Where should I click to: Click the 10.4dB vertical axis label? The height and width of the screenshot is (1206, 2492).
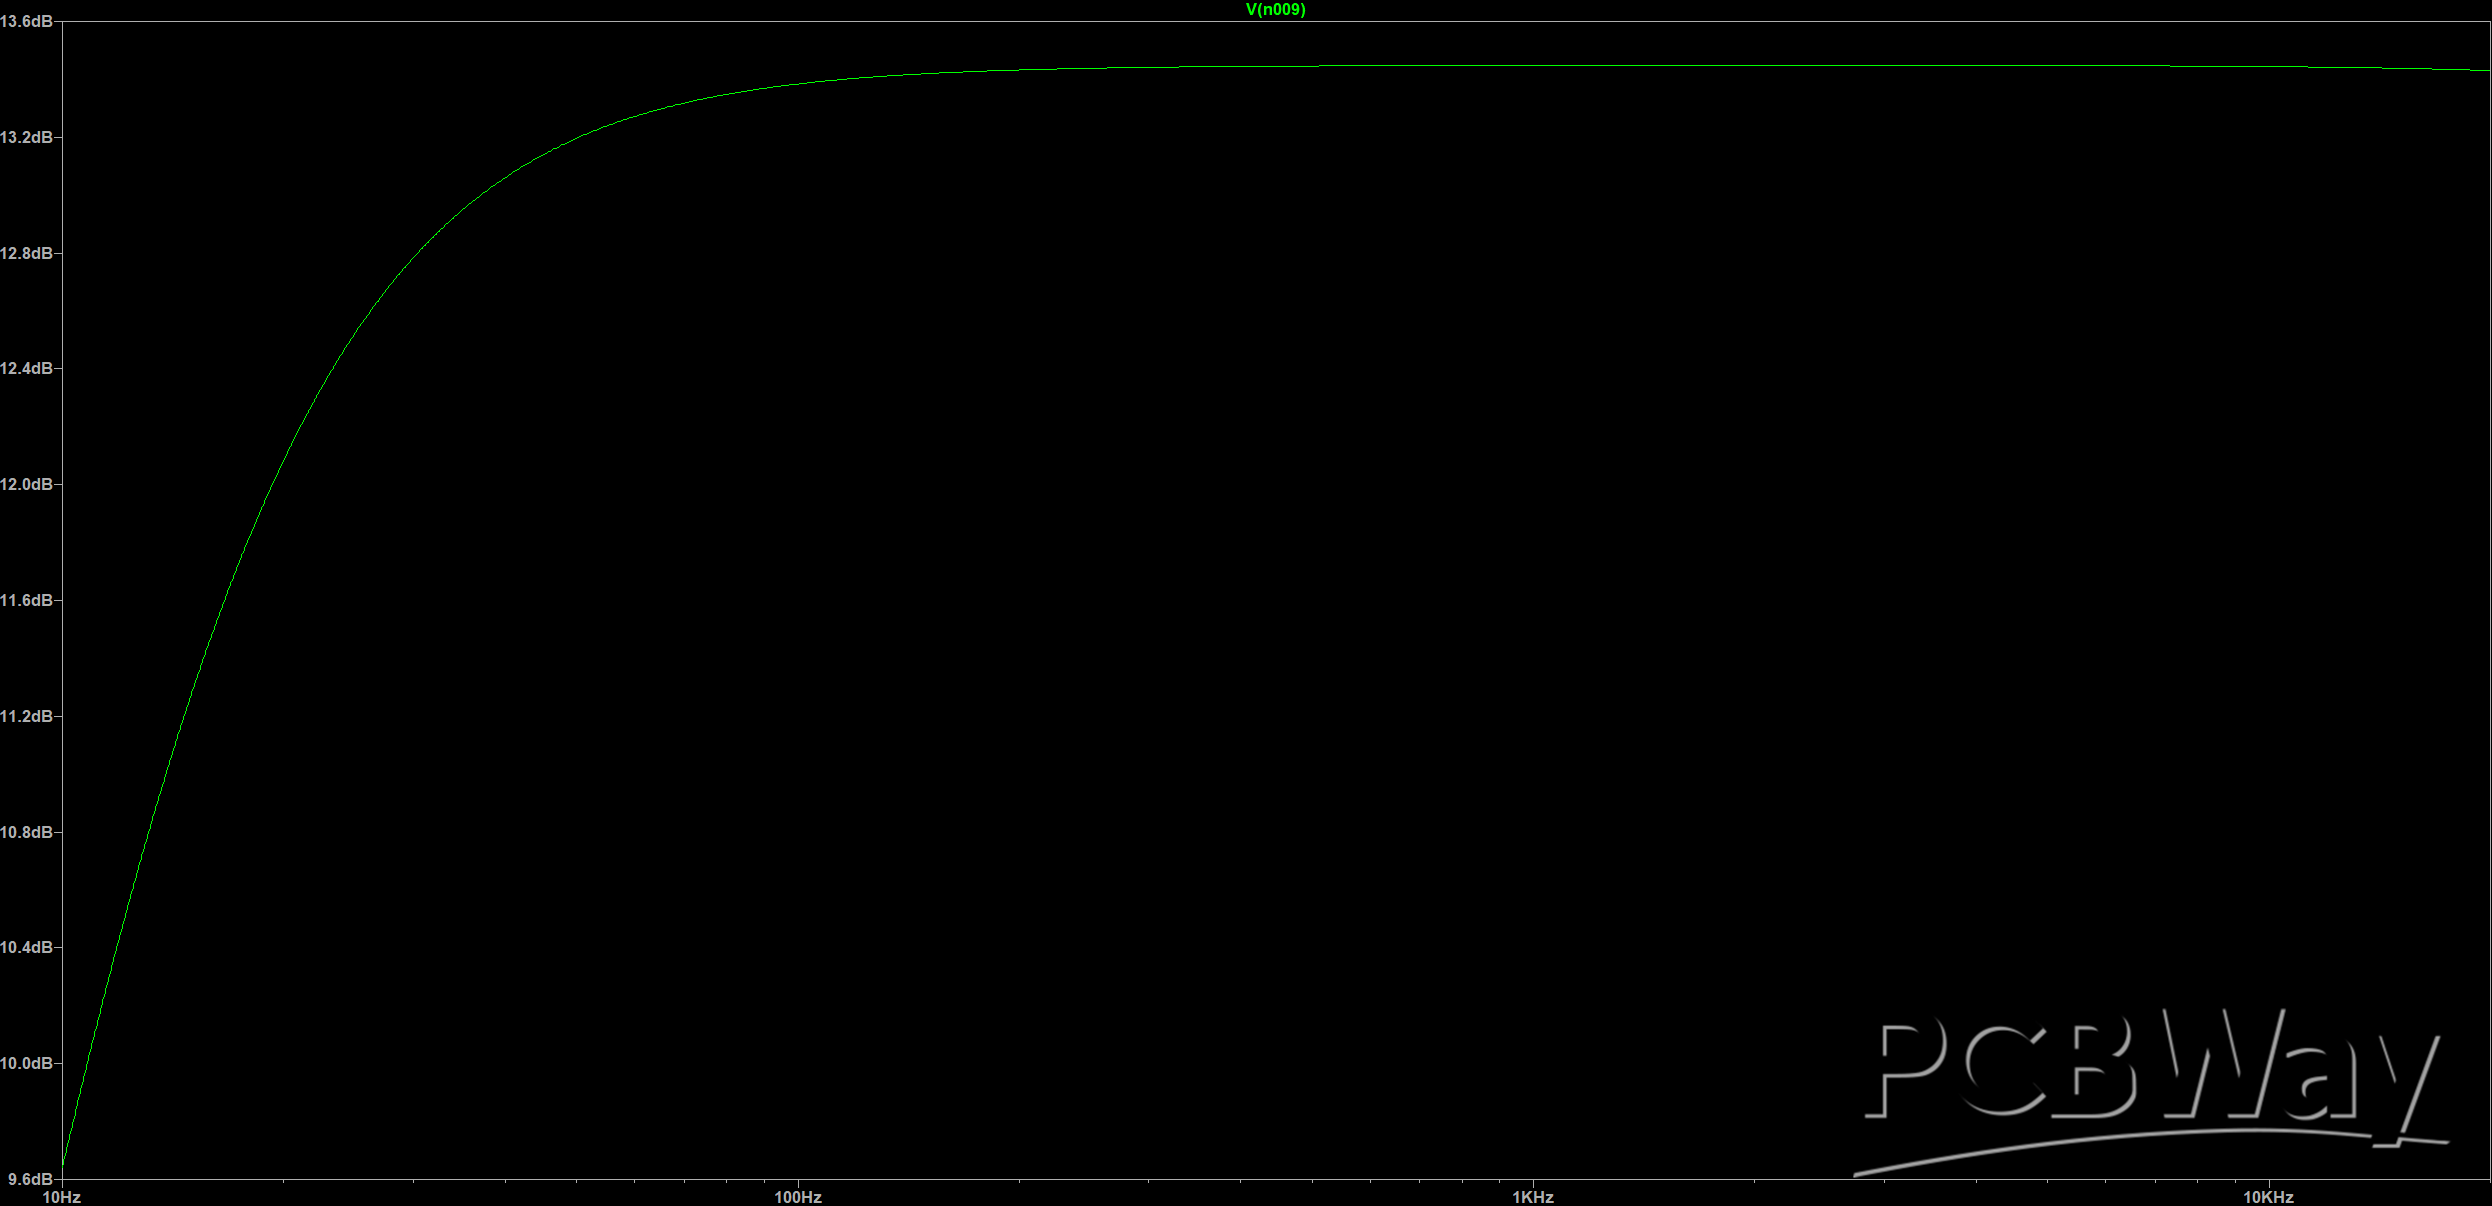pos(26,947)
